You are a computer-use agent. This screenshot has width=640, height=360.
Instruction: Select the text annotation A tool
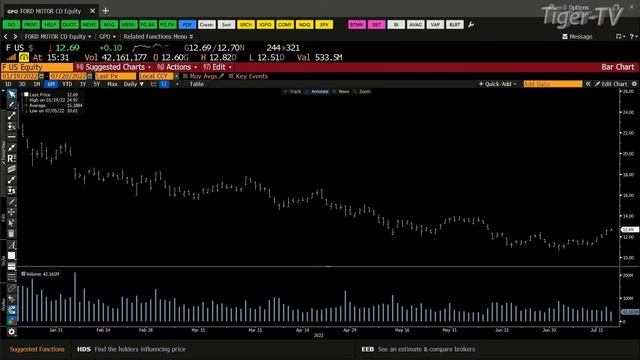11,245
